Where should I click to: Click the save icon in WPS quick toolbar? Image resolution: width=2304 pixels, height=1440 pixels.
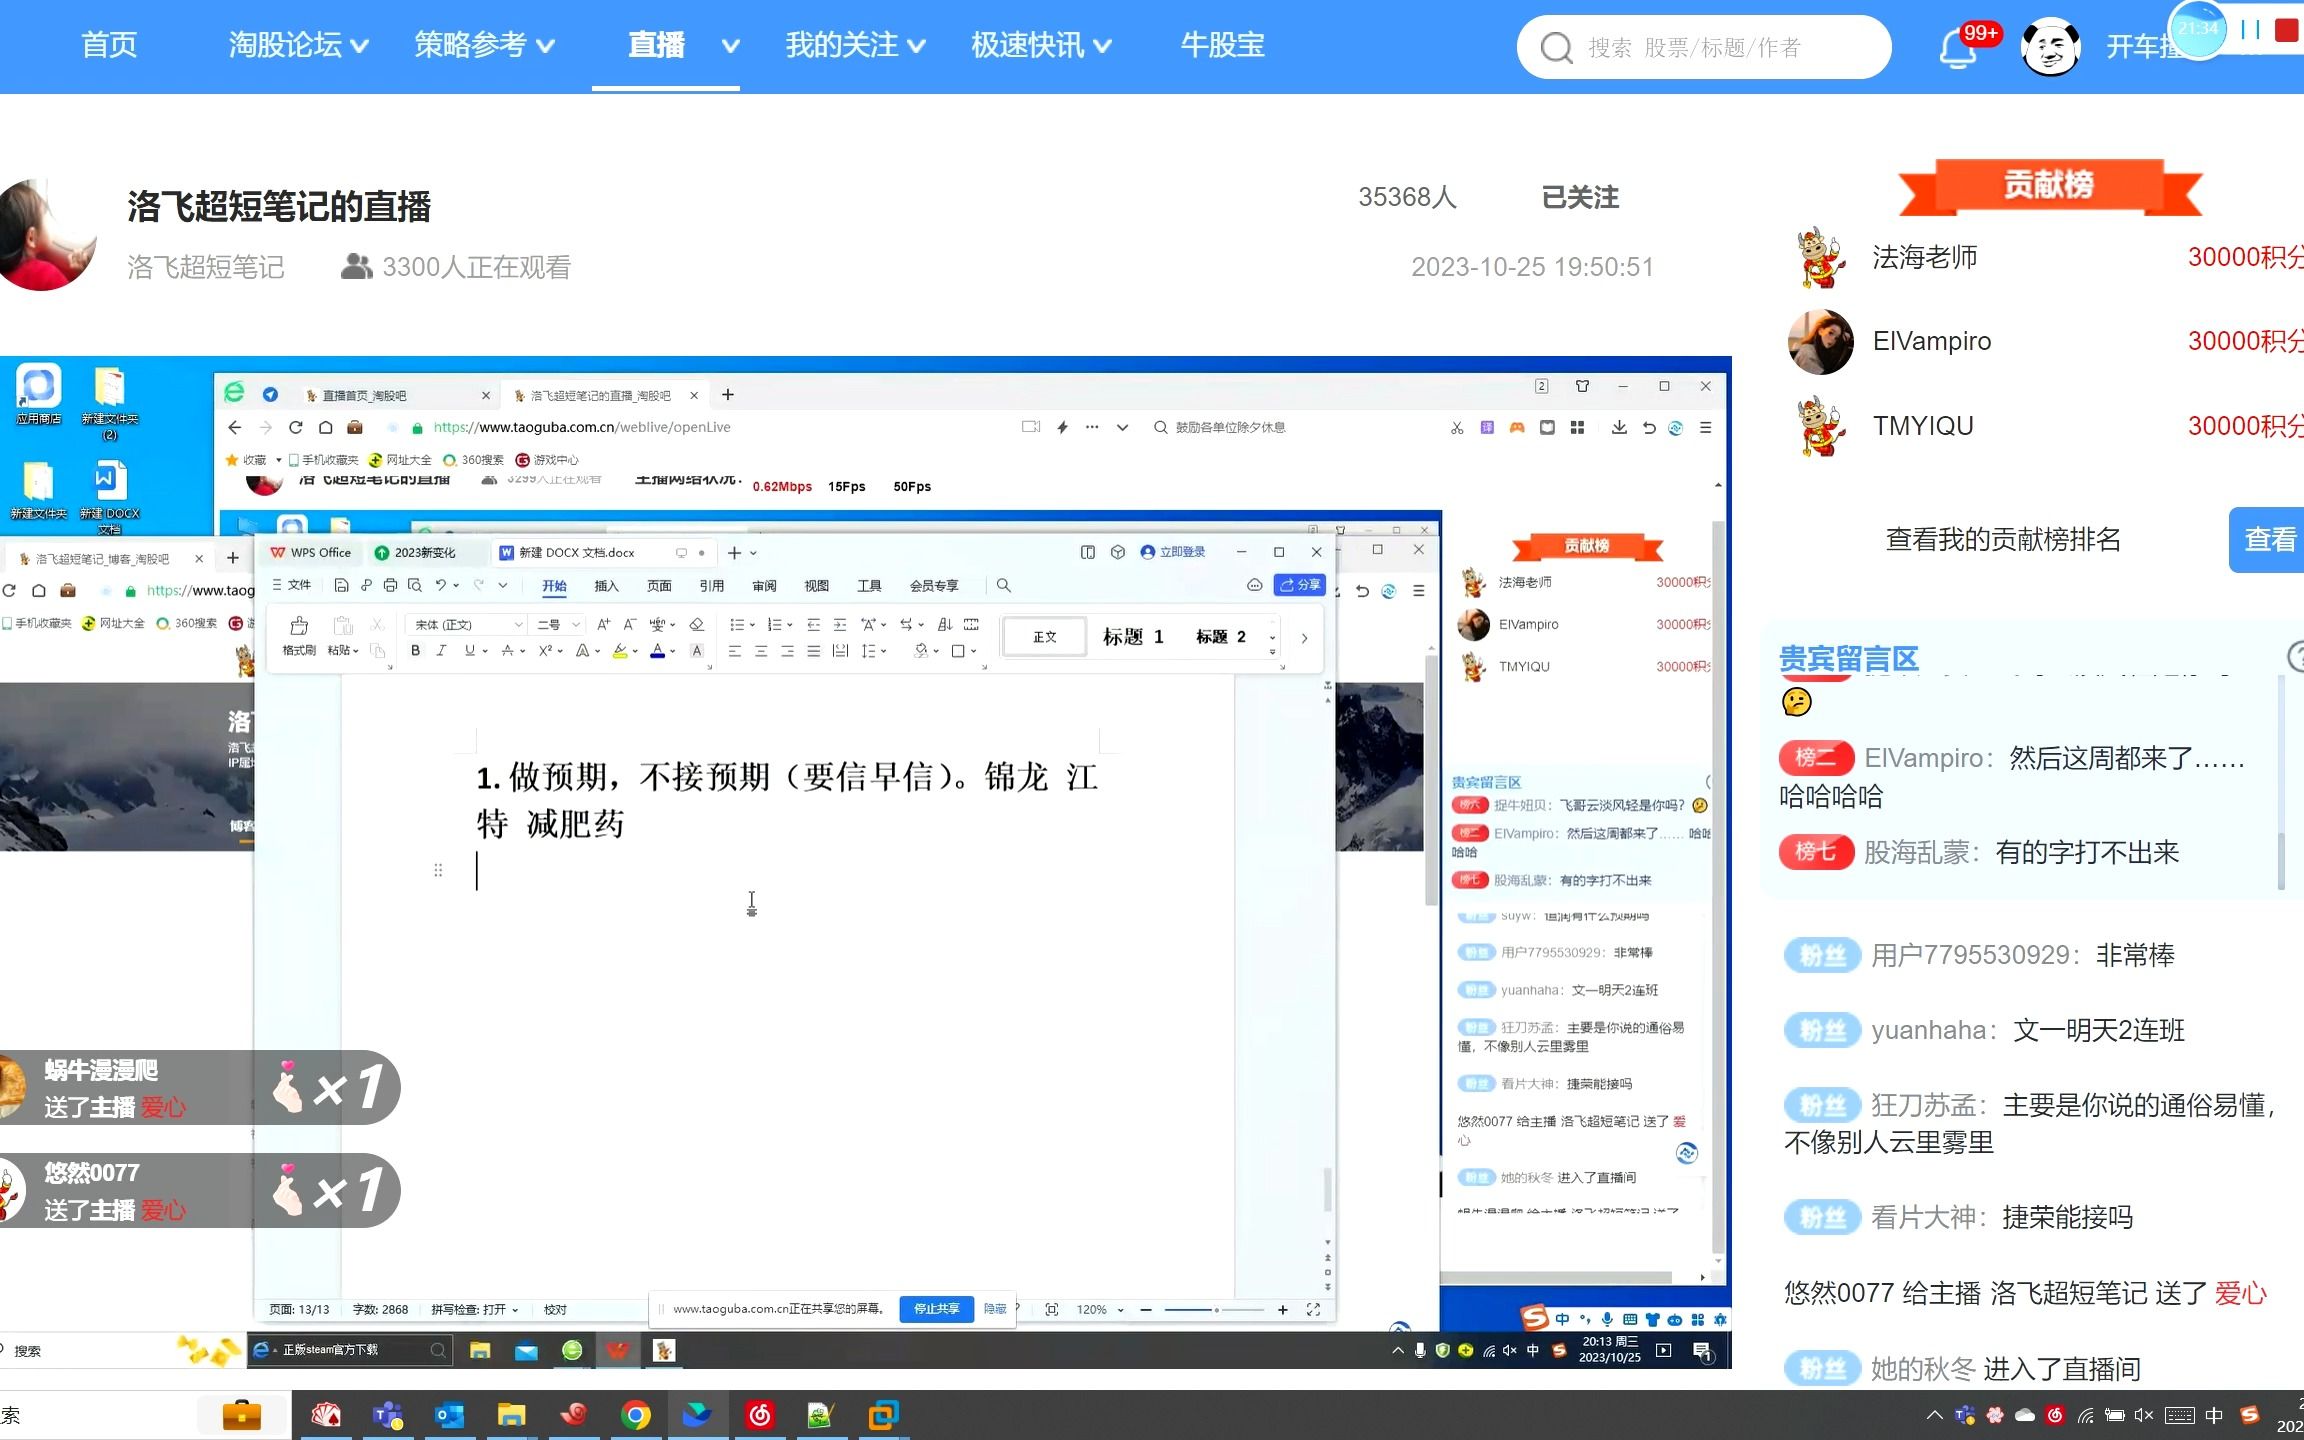point(341,585)
